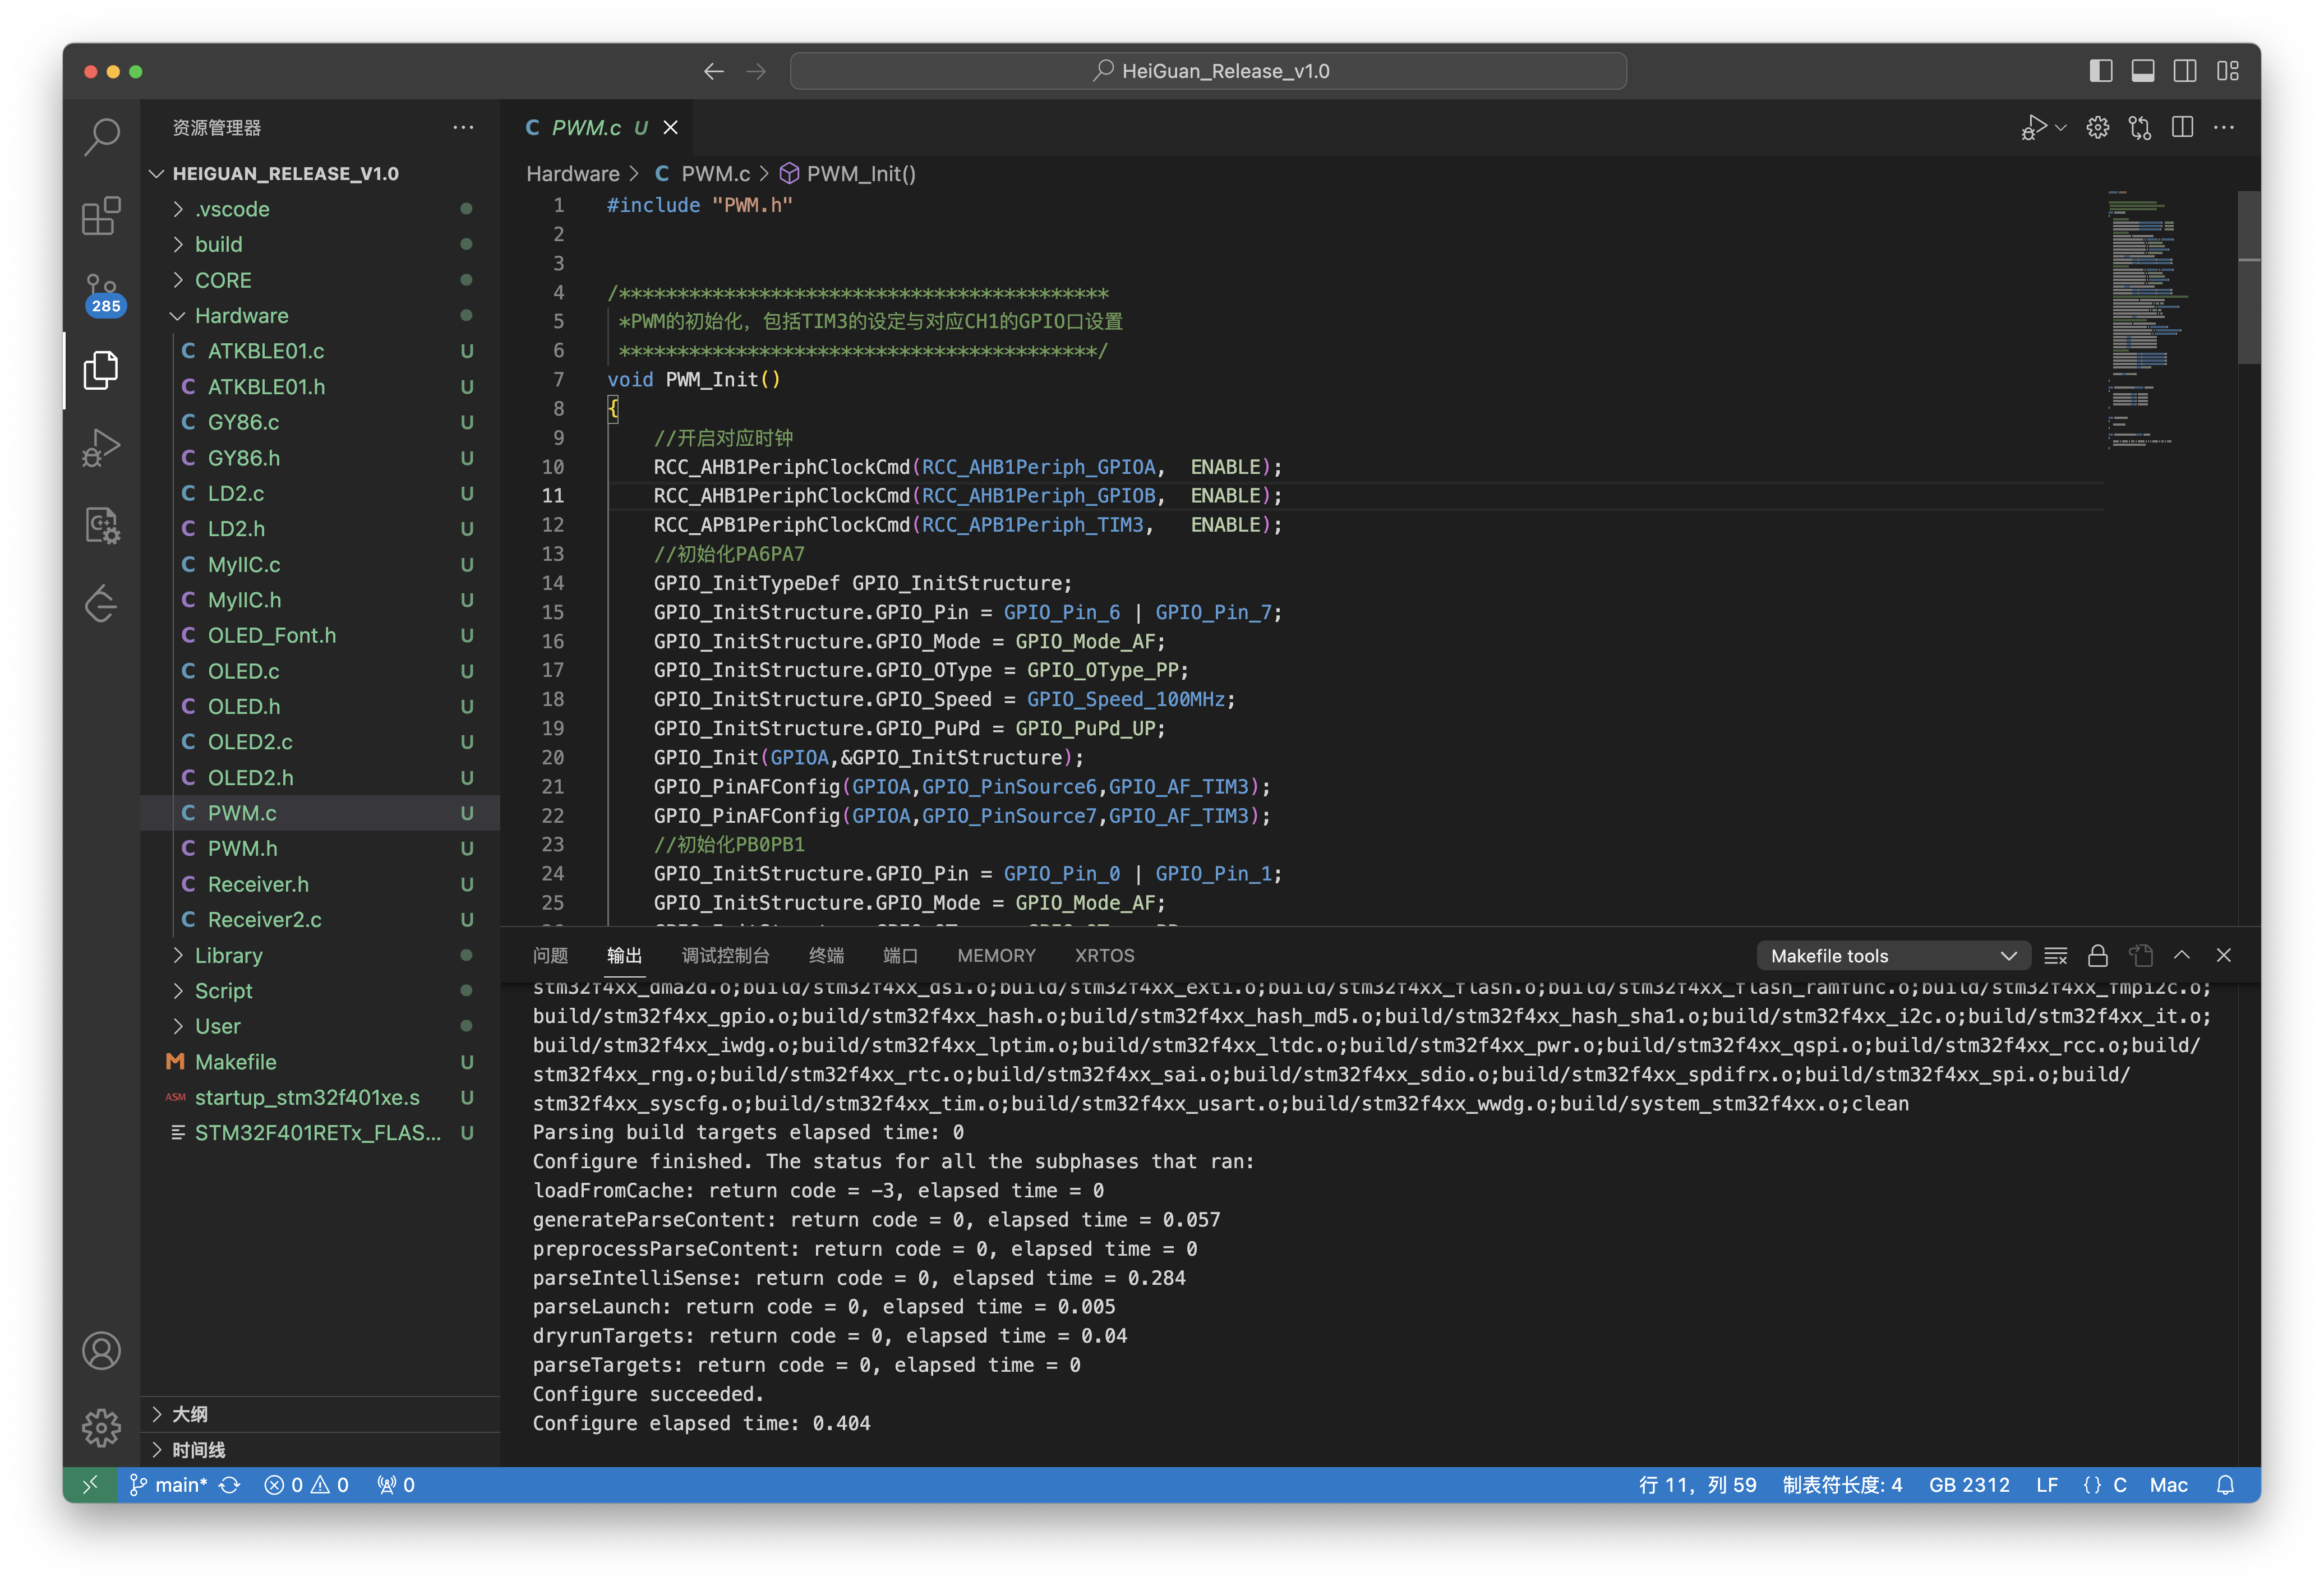Open the Run and Debug view

click(101, 447)
